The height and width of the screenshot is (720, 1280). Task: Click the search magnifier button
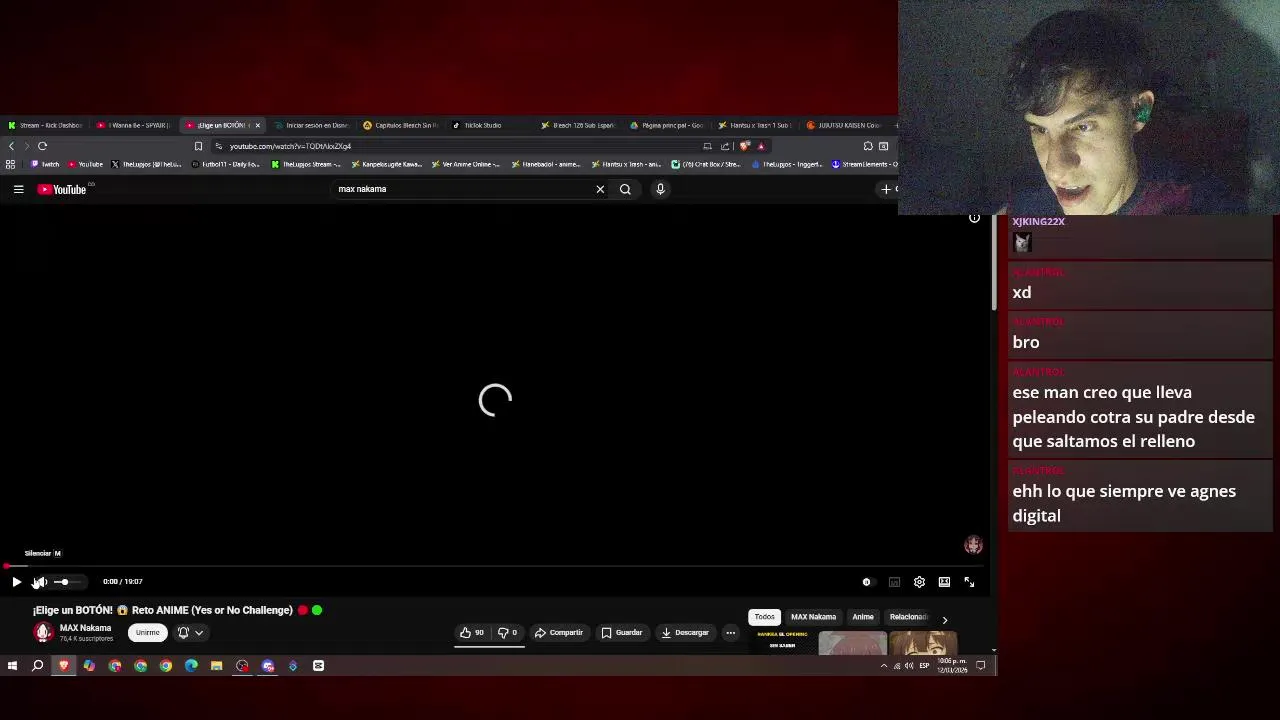click(625, 189)
